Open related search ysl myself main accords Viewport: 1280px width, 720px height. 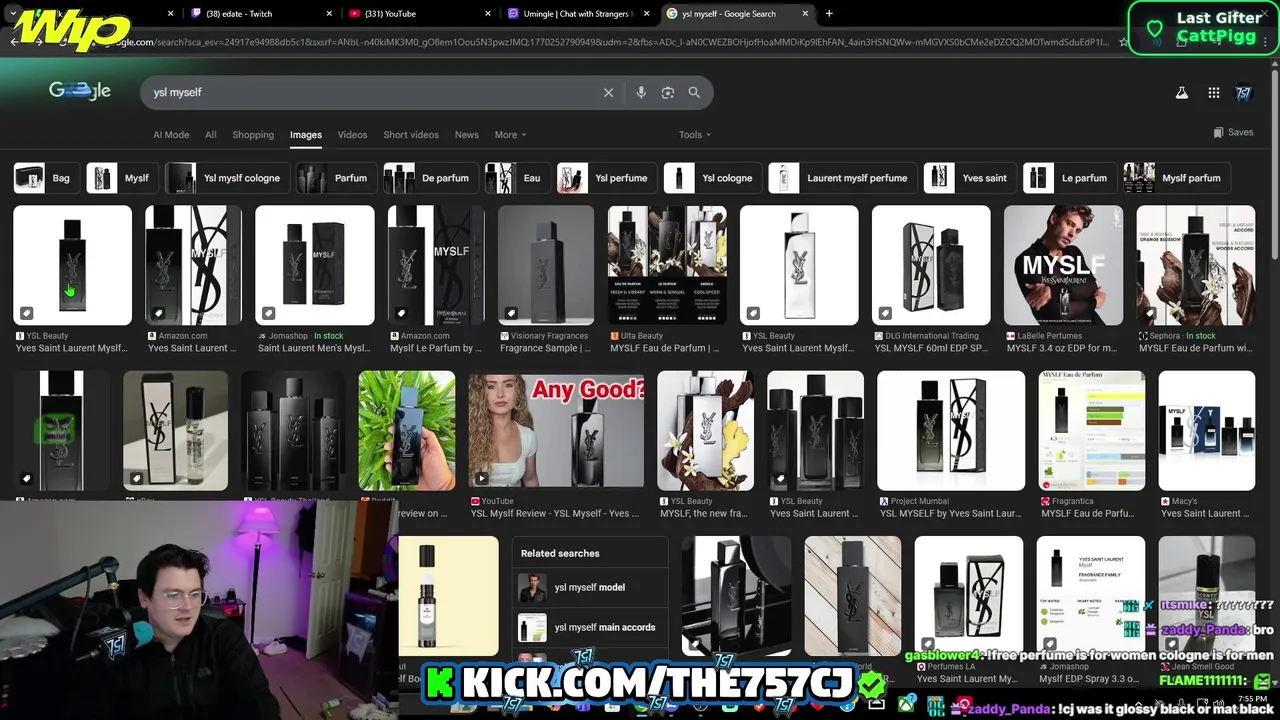(x=589, y=627)
